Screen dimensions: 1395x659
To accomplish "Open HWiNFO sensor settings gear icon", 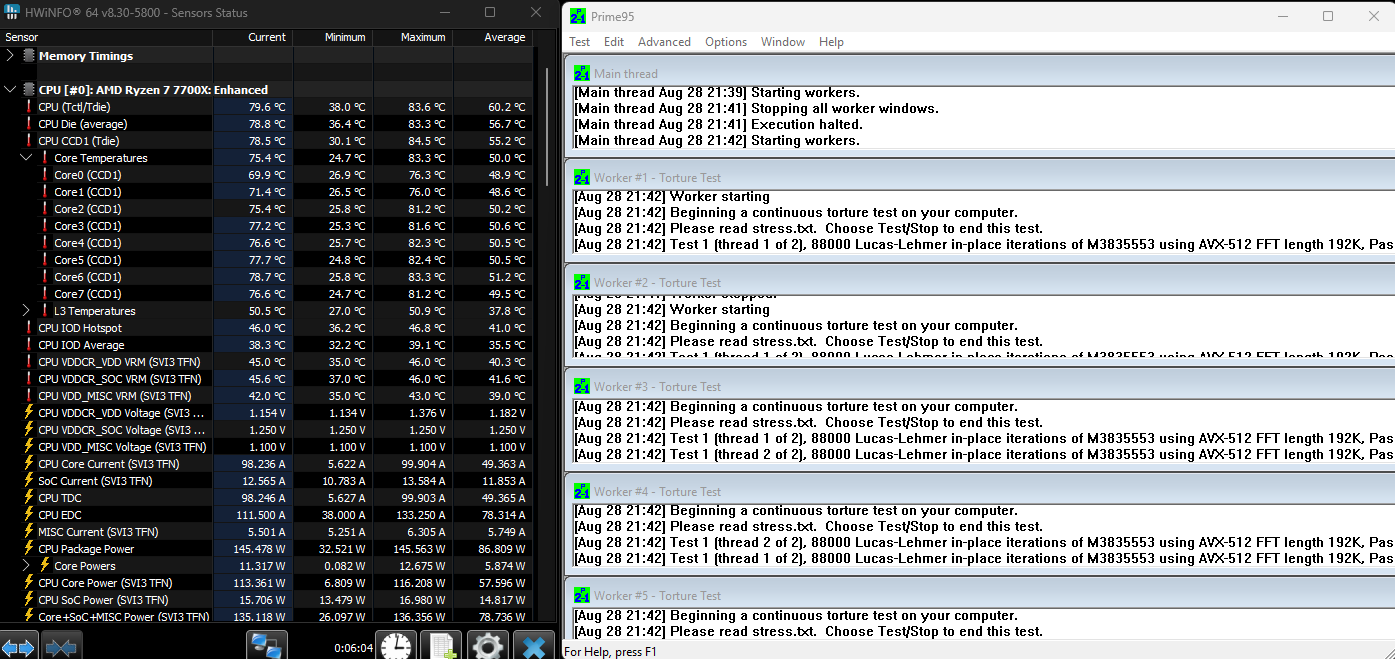I will pyautogui.click(x=487, y=646).
